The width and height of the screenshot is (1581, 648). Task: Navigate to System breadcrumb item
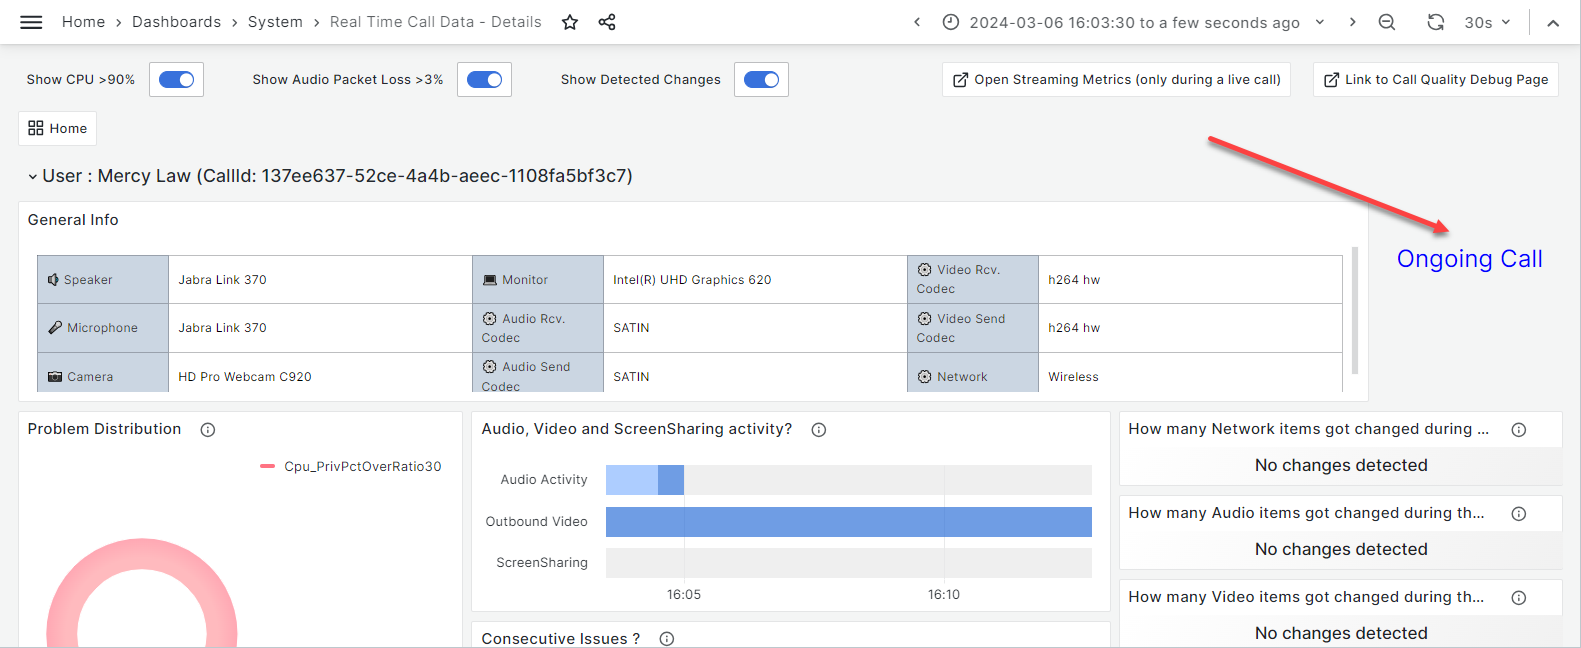pyautogui.click(x=275, y=22)
